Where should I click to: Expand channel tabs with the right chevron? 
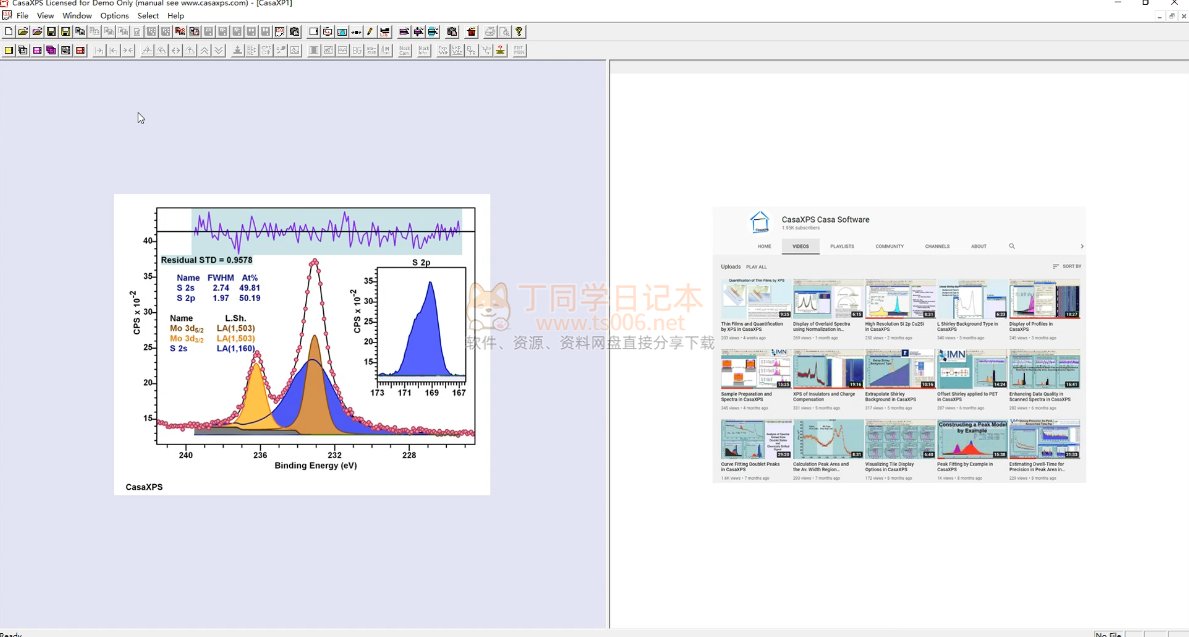click(1081, 246)
